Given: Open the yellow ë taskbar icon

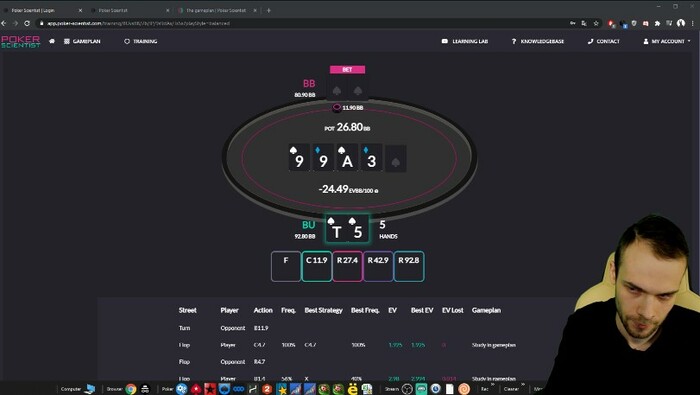Looking at the screenshot, I should tap(353, 389).
